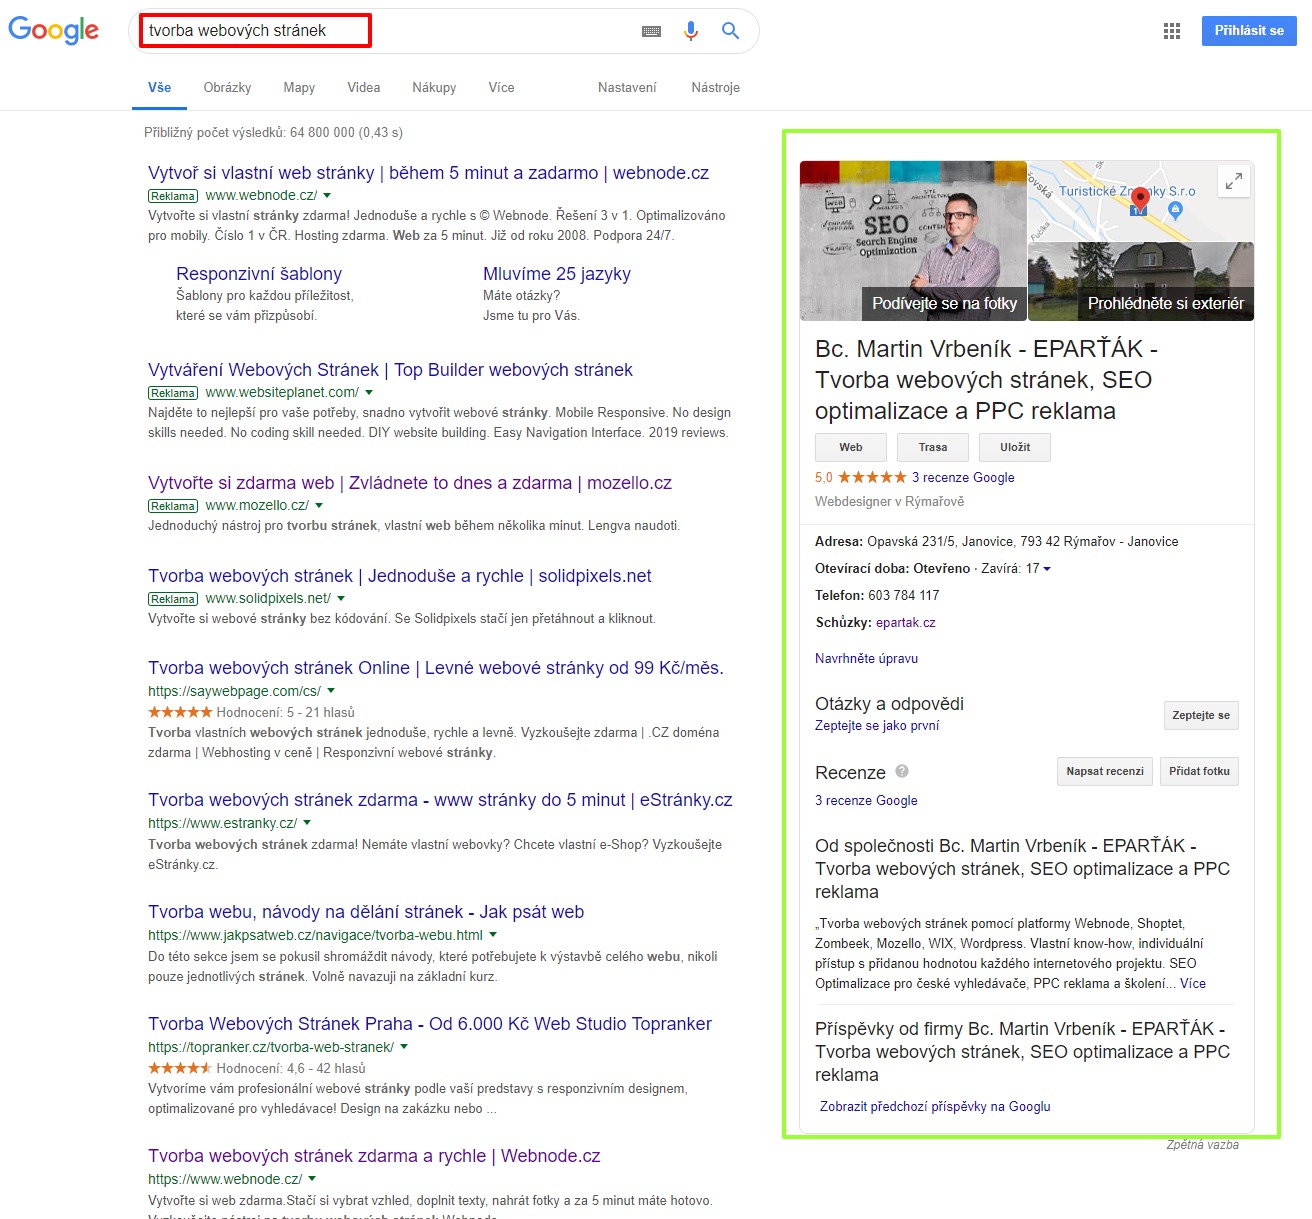Click the Reklama badge for mozello.cz ad
This screenshot has width=1312, height=1219.
pyautogui.click(x=173, y=506)
